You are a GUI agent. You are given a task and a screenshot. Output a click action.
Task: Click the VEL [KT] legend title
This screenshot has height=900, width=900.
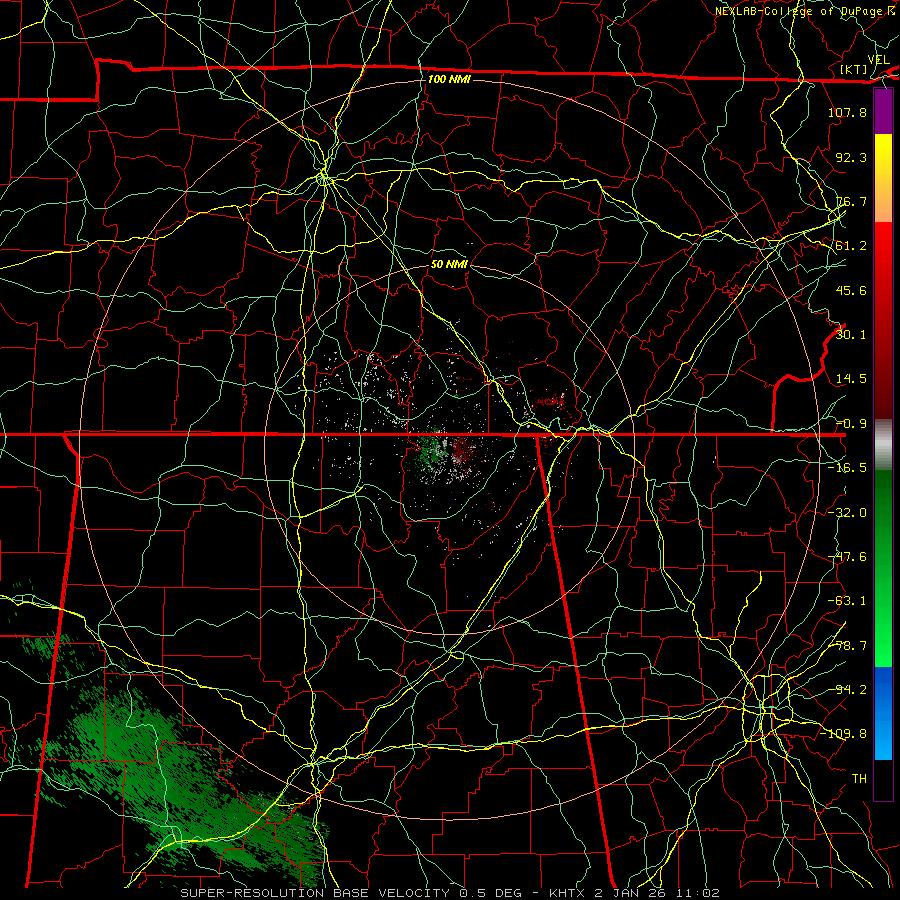(866, 64)
